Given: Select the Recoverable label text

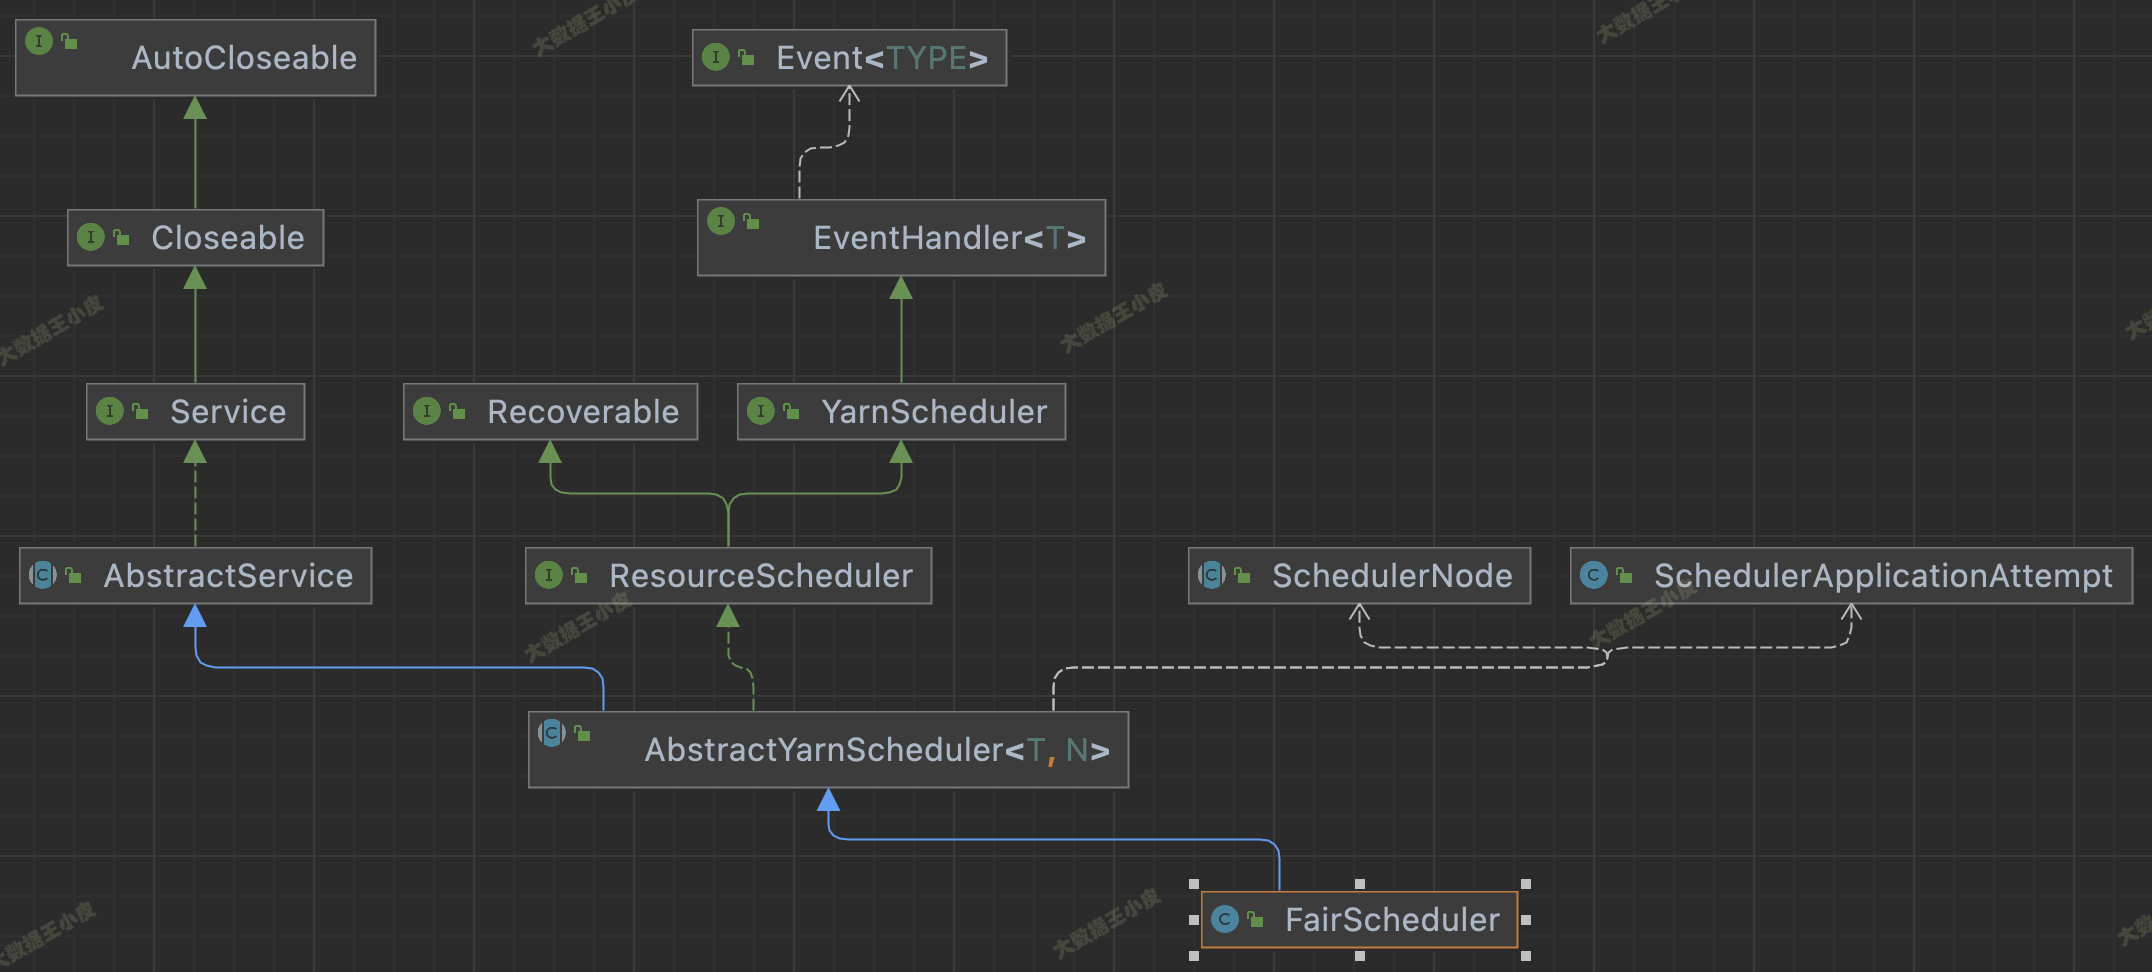Looking at the screenshot, I should [x=583, y=412].
